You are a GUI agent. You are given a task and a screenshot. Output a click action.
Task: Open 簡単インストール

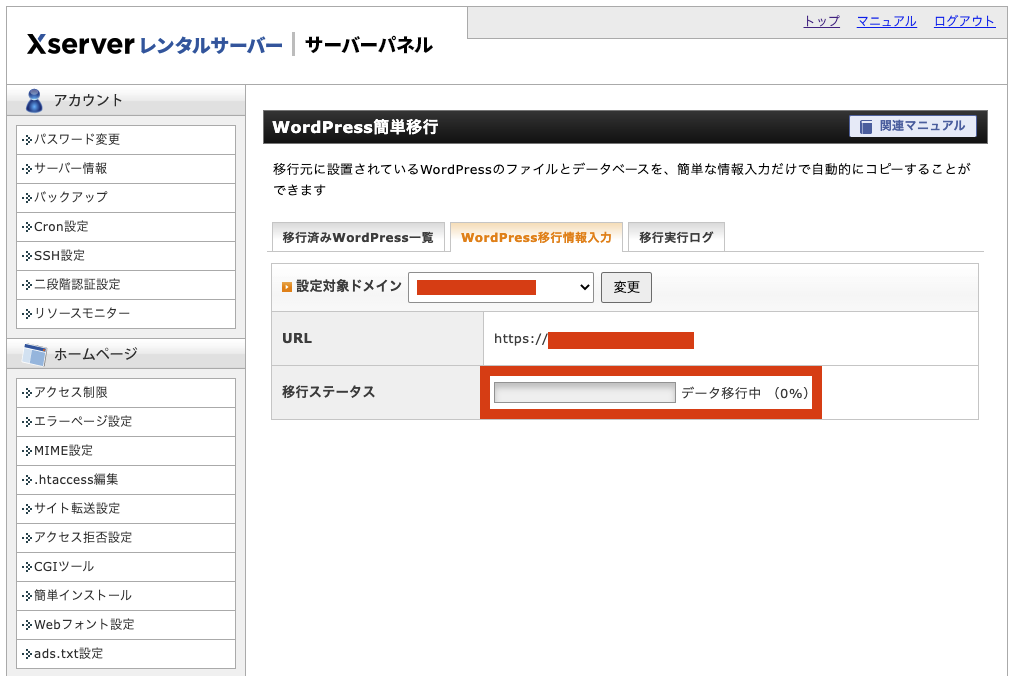[126, 596]
